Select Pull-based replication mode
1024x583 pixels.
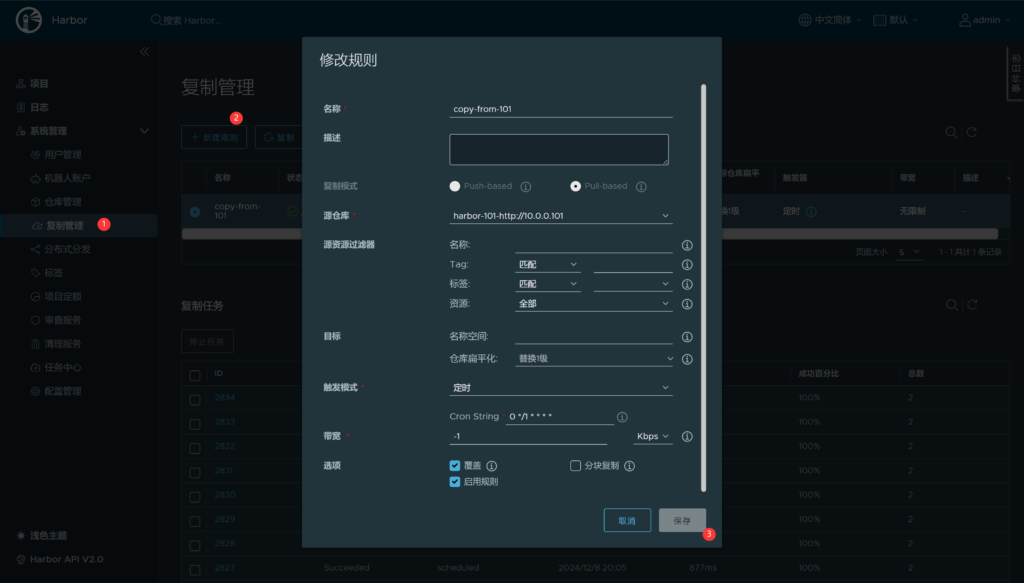point(575,186)
